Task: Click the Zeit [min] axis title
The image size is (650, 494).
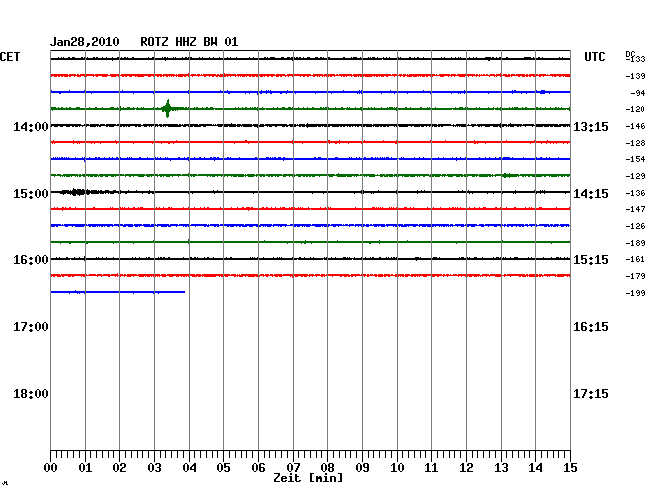Action: [308, 478]
